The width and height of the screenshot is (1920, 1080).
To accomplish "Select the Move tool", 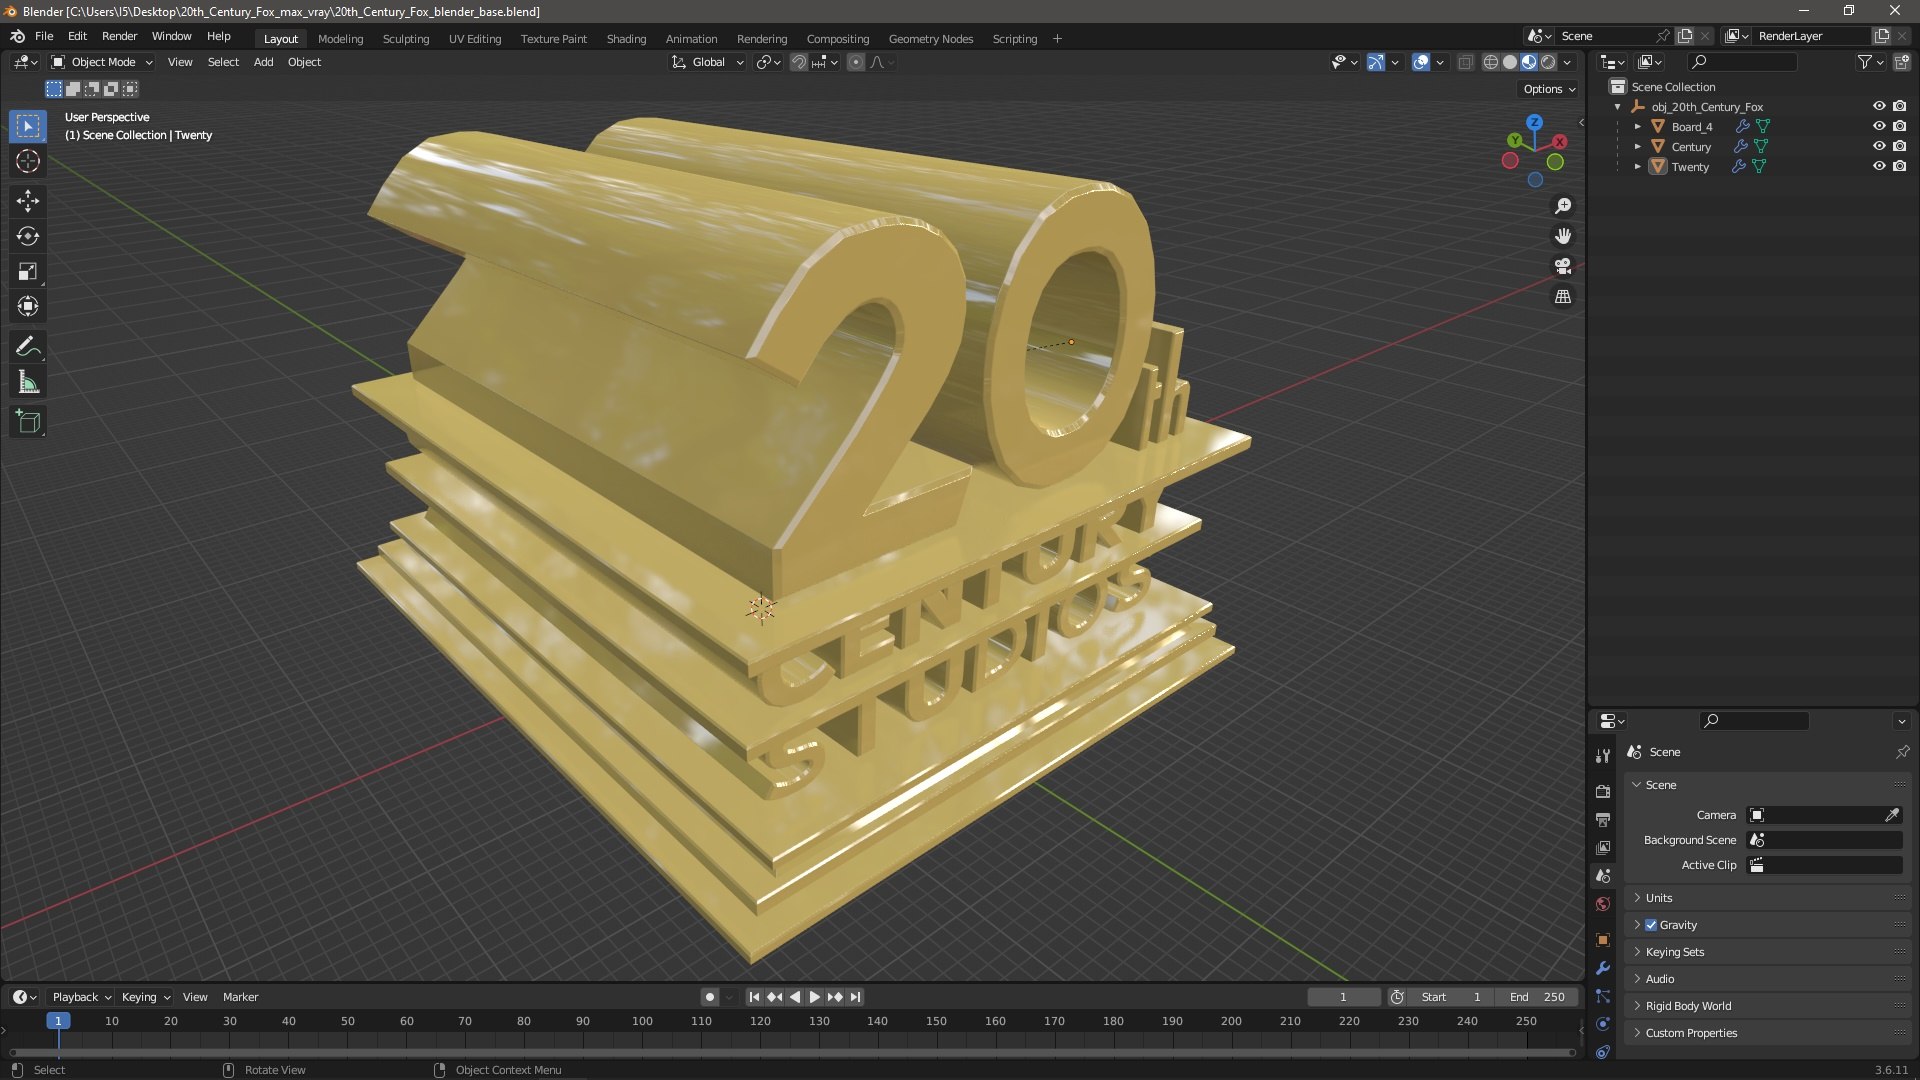I will [x=28, y=201].
